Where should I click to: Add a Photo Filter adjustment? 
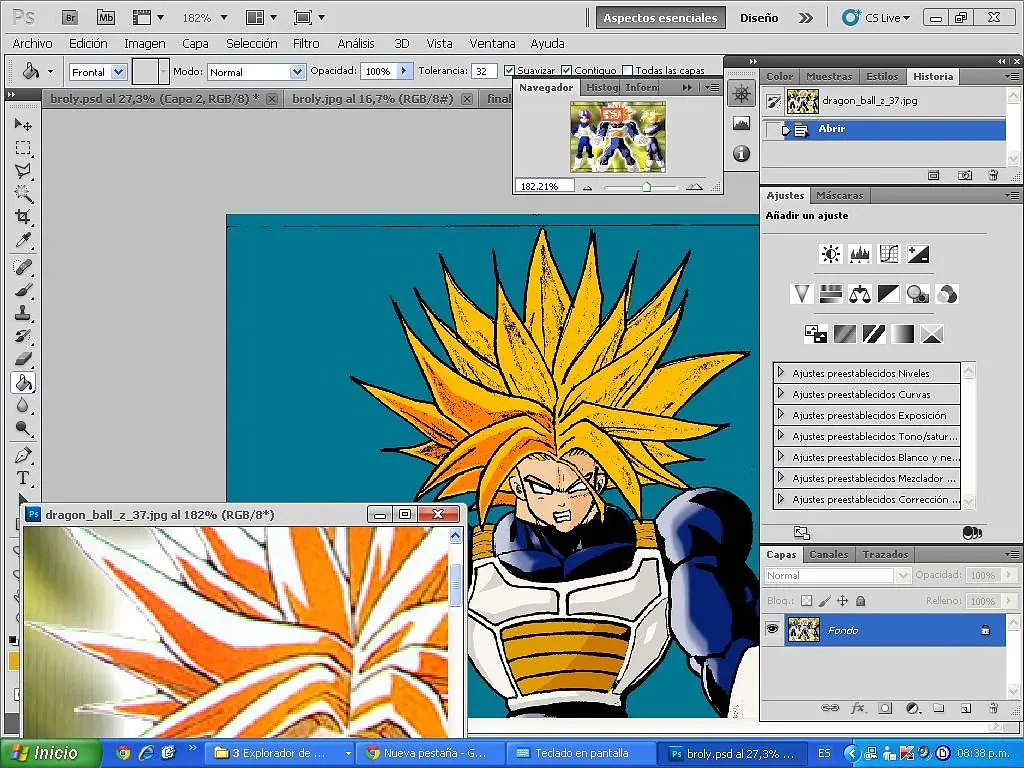918,295
